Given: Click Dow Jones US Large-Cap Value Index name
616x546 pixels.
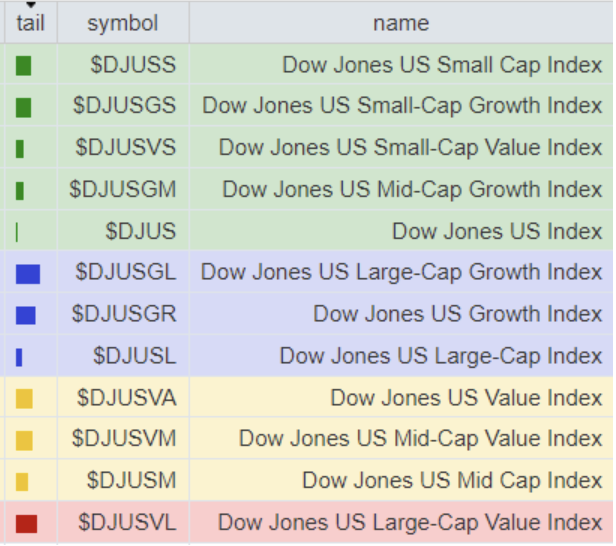Looking at the screenshot, I should click(x=410, y=523).
